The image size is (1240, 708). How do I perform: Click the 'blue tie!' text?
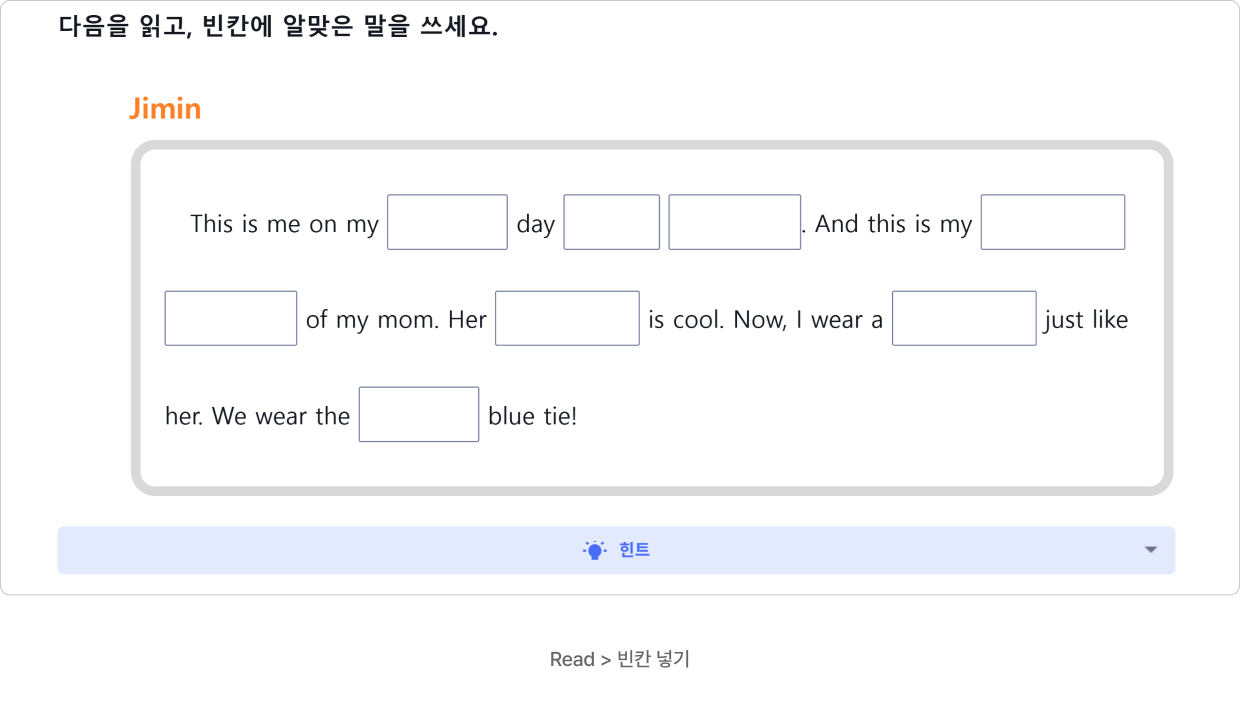(x=533, y=416)
